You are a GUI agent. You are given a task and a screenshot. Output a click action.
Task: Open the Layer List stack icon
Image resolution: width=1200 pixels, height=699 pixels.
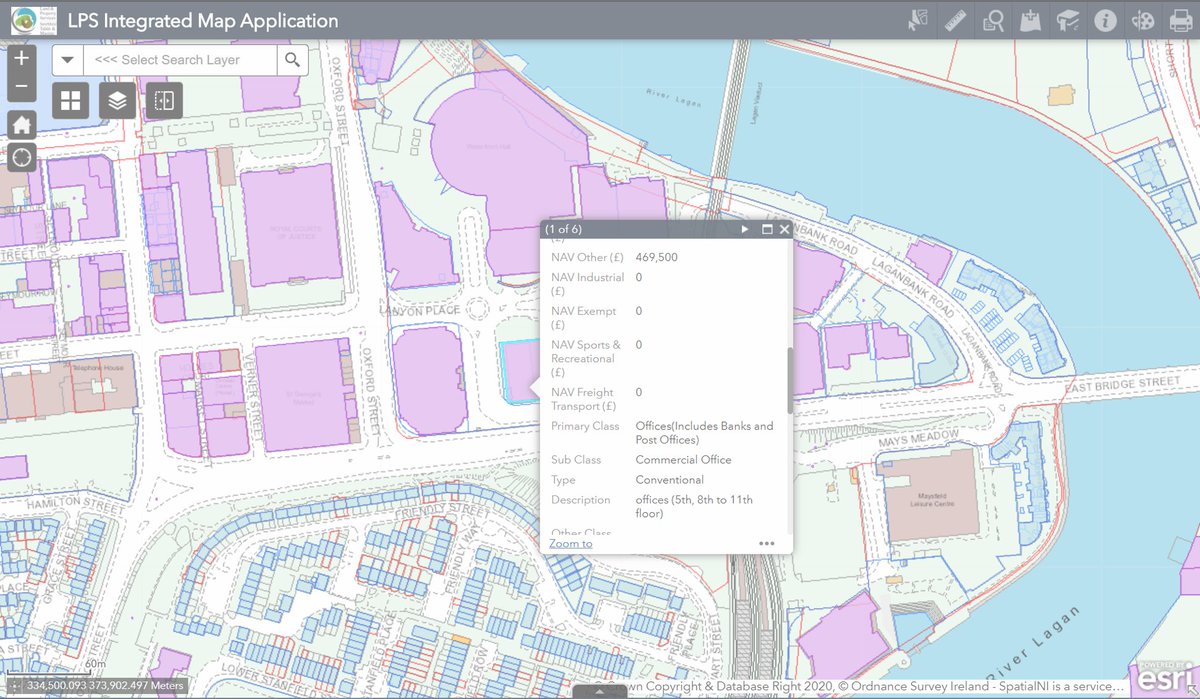point(118,100)
